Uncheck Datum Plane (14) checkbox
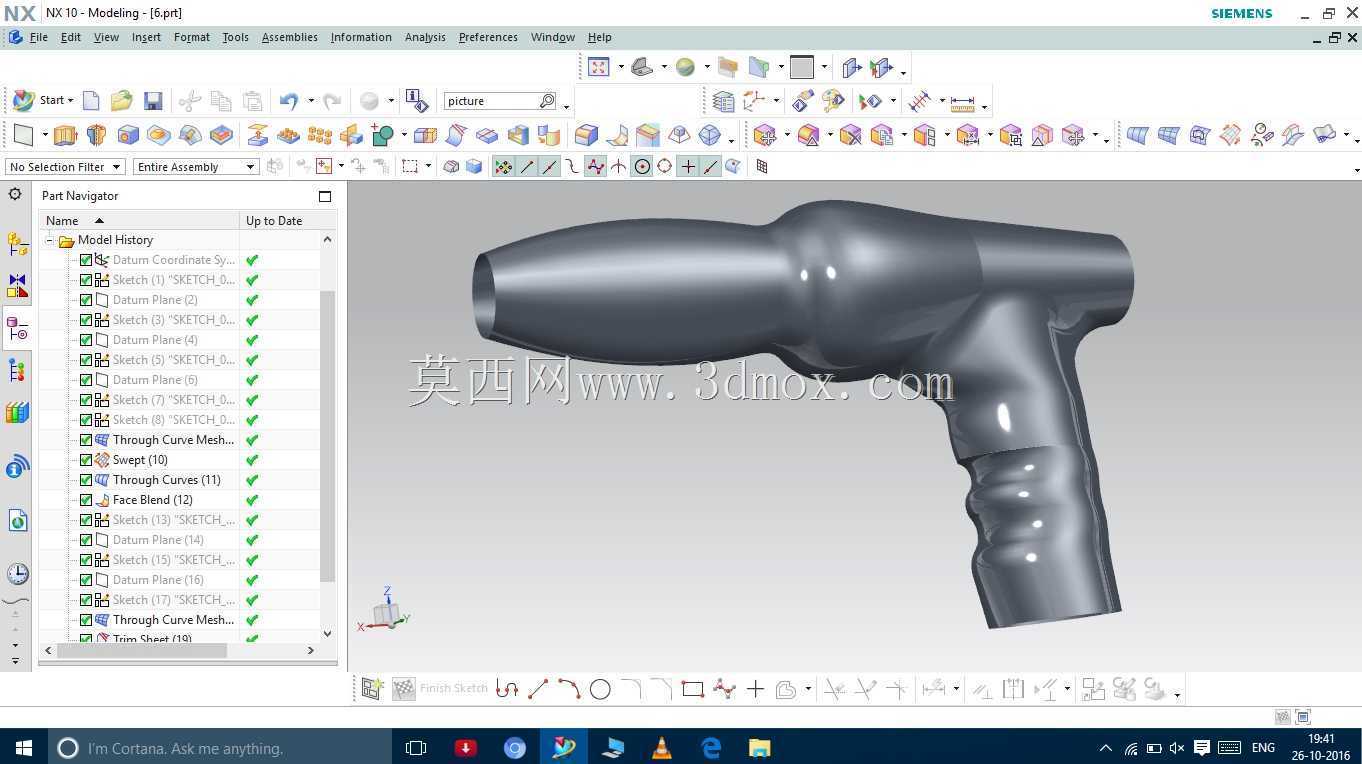The width and height of the screenshot is (1362, 764). [x=86, y=540]
